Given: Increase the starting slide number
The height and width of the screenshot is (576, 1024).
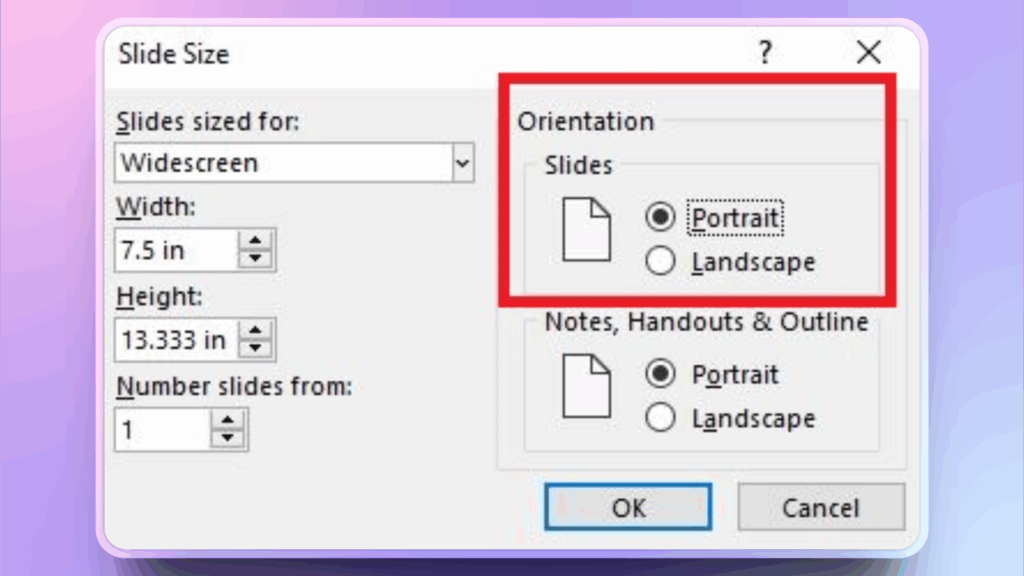Looking at the screenshot, I should 229,422.
